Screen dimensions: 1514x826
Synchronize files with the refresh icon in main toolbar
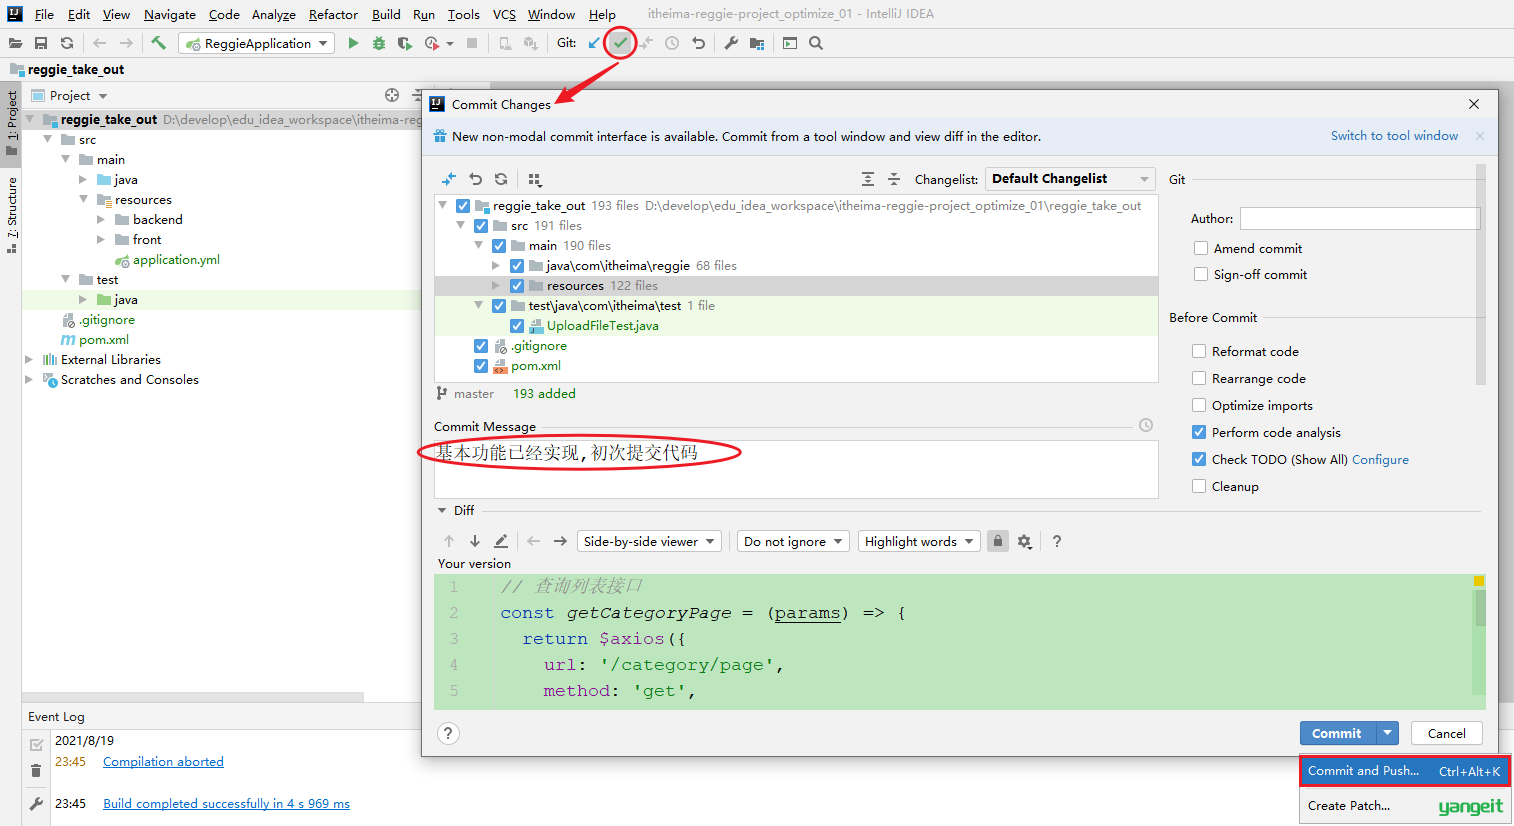67,43
